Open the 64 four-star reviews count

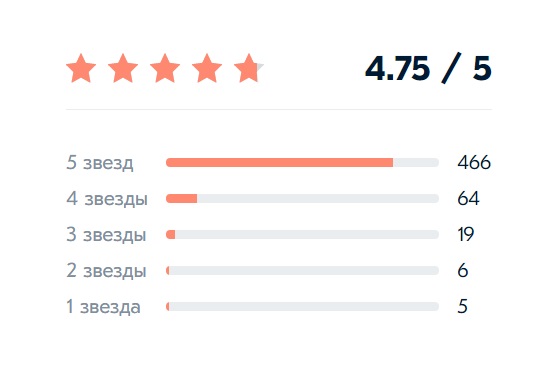click(468, 199)
